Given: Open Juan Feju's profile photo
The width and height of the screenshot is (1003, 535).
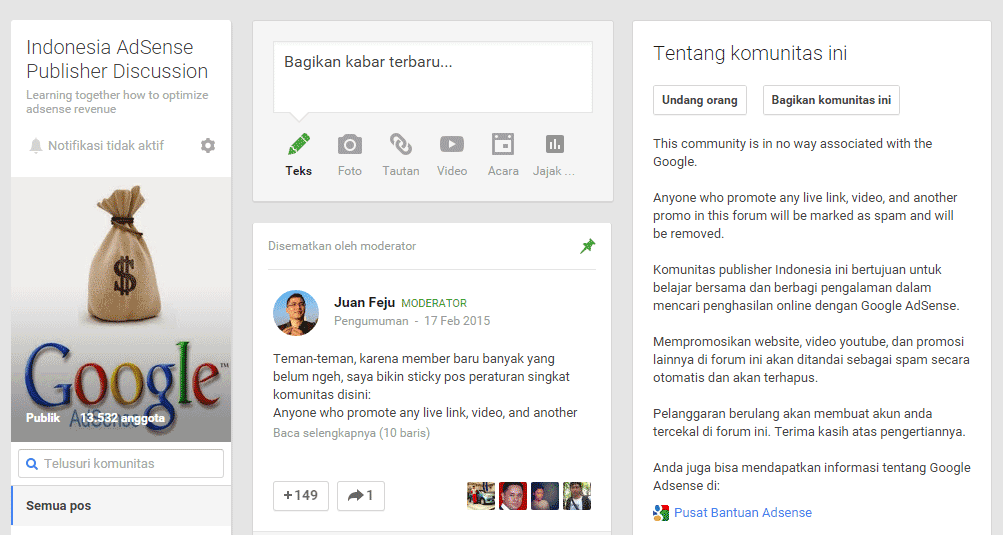Looking at the screenshot, I should 296,313.
